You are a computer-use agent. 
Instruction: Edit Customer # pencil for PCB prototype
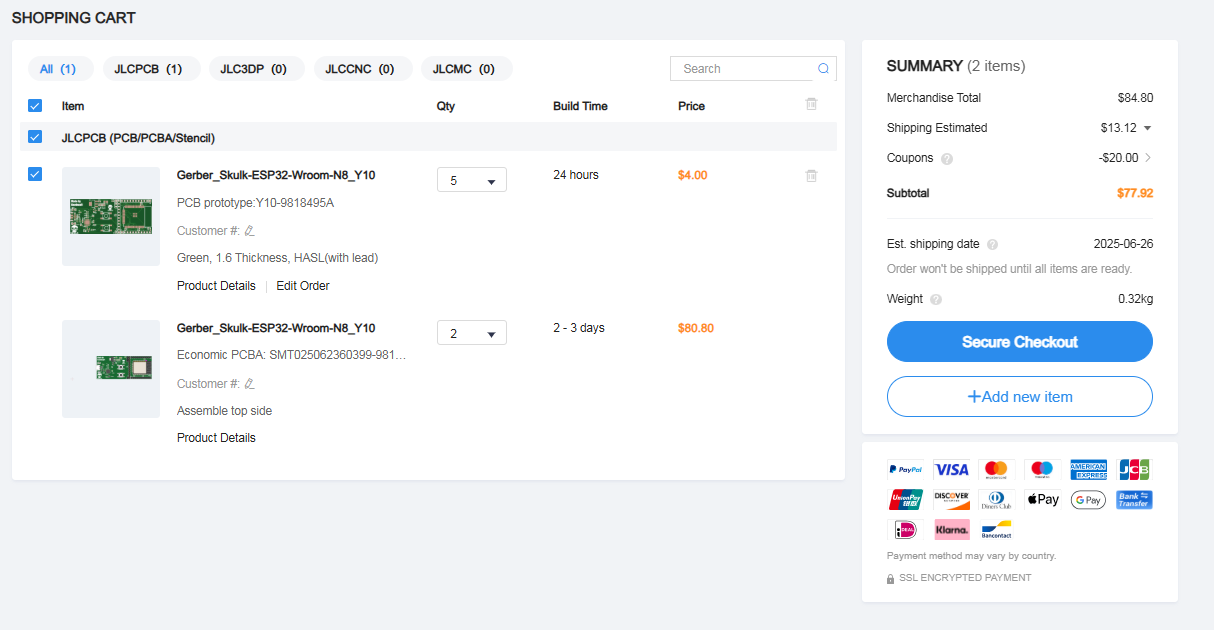(x=250, y=231)
